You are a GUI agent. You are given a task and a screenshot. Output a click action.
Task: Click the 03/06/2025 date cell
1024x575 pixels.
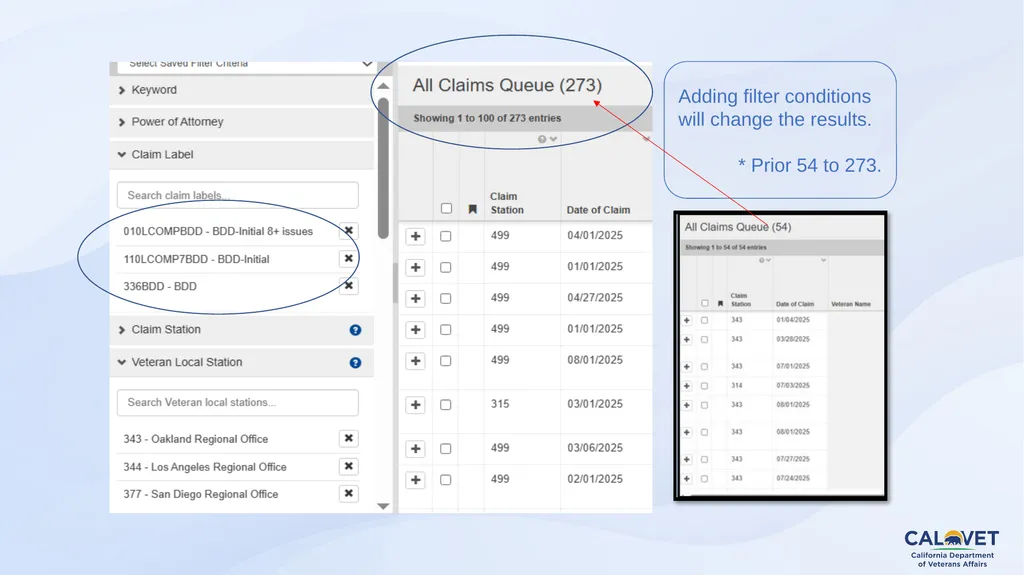(595, 448)
